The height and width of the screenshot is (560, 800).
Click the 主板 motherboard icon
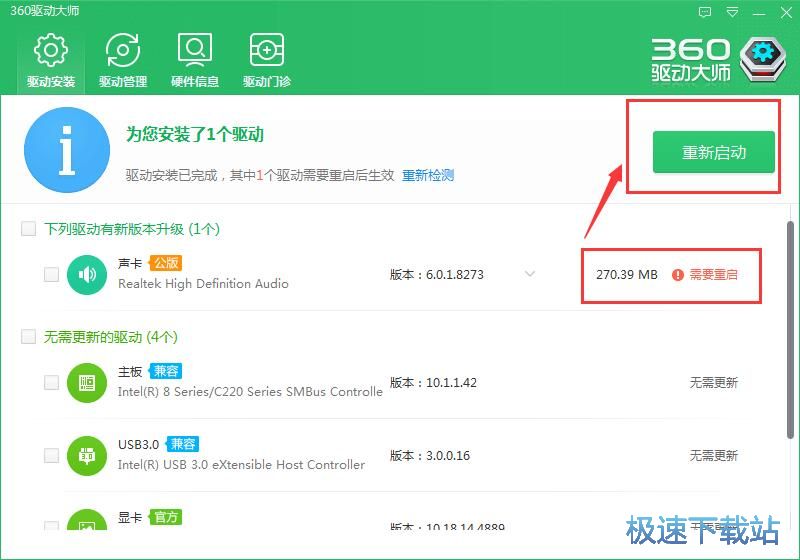(87, 383)
